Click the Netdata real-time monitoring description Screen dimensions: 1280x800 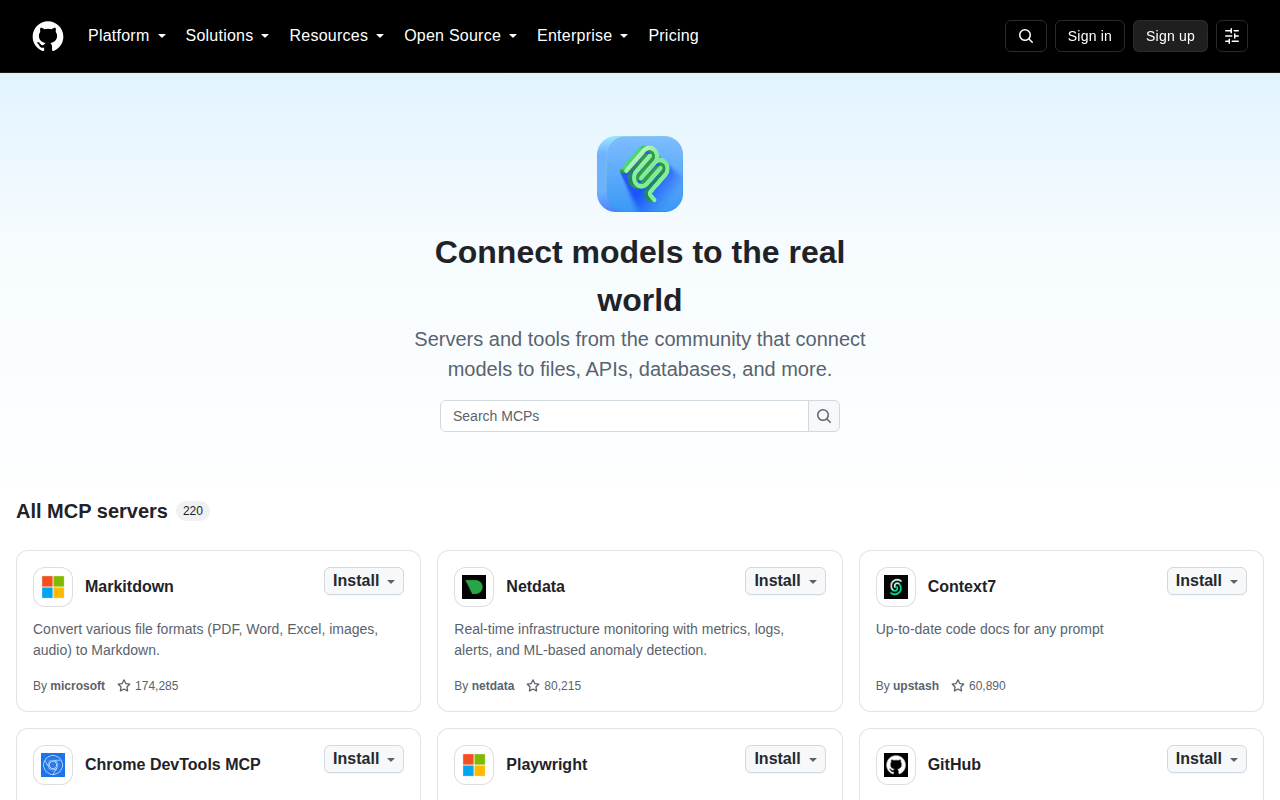[619, 640]
